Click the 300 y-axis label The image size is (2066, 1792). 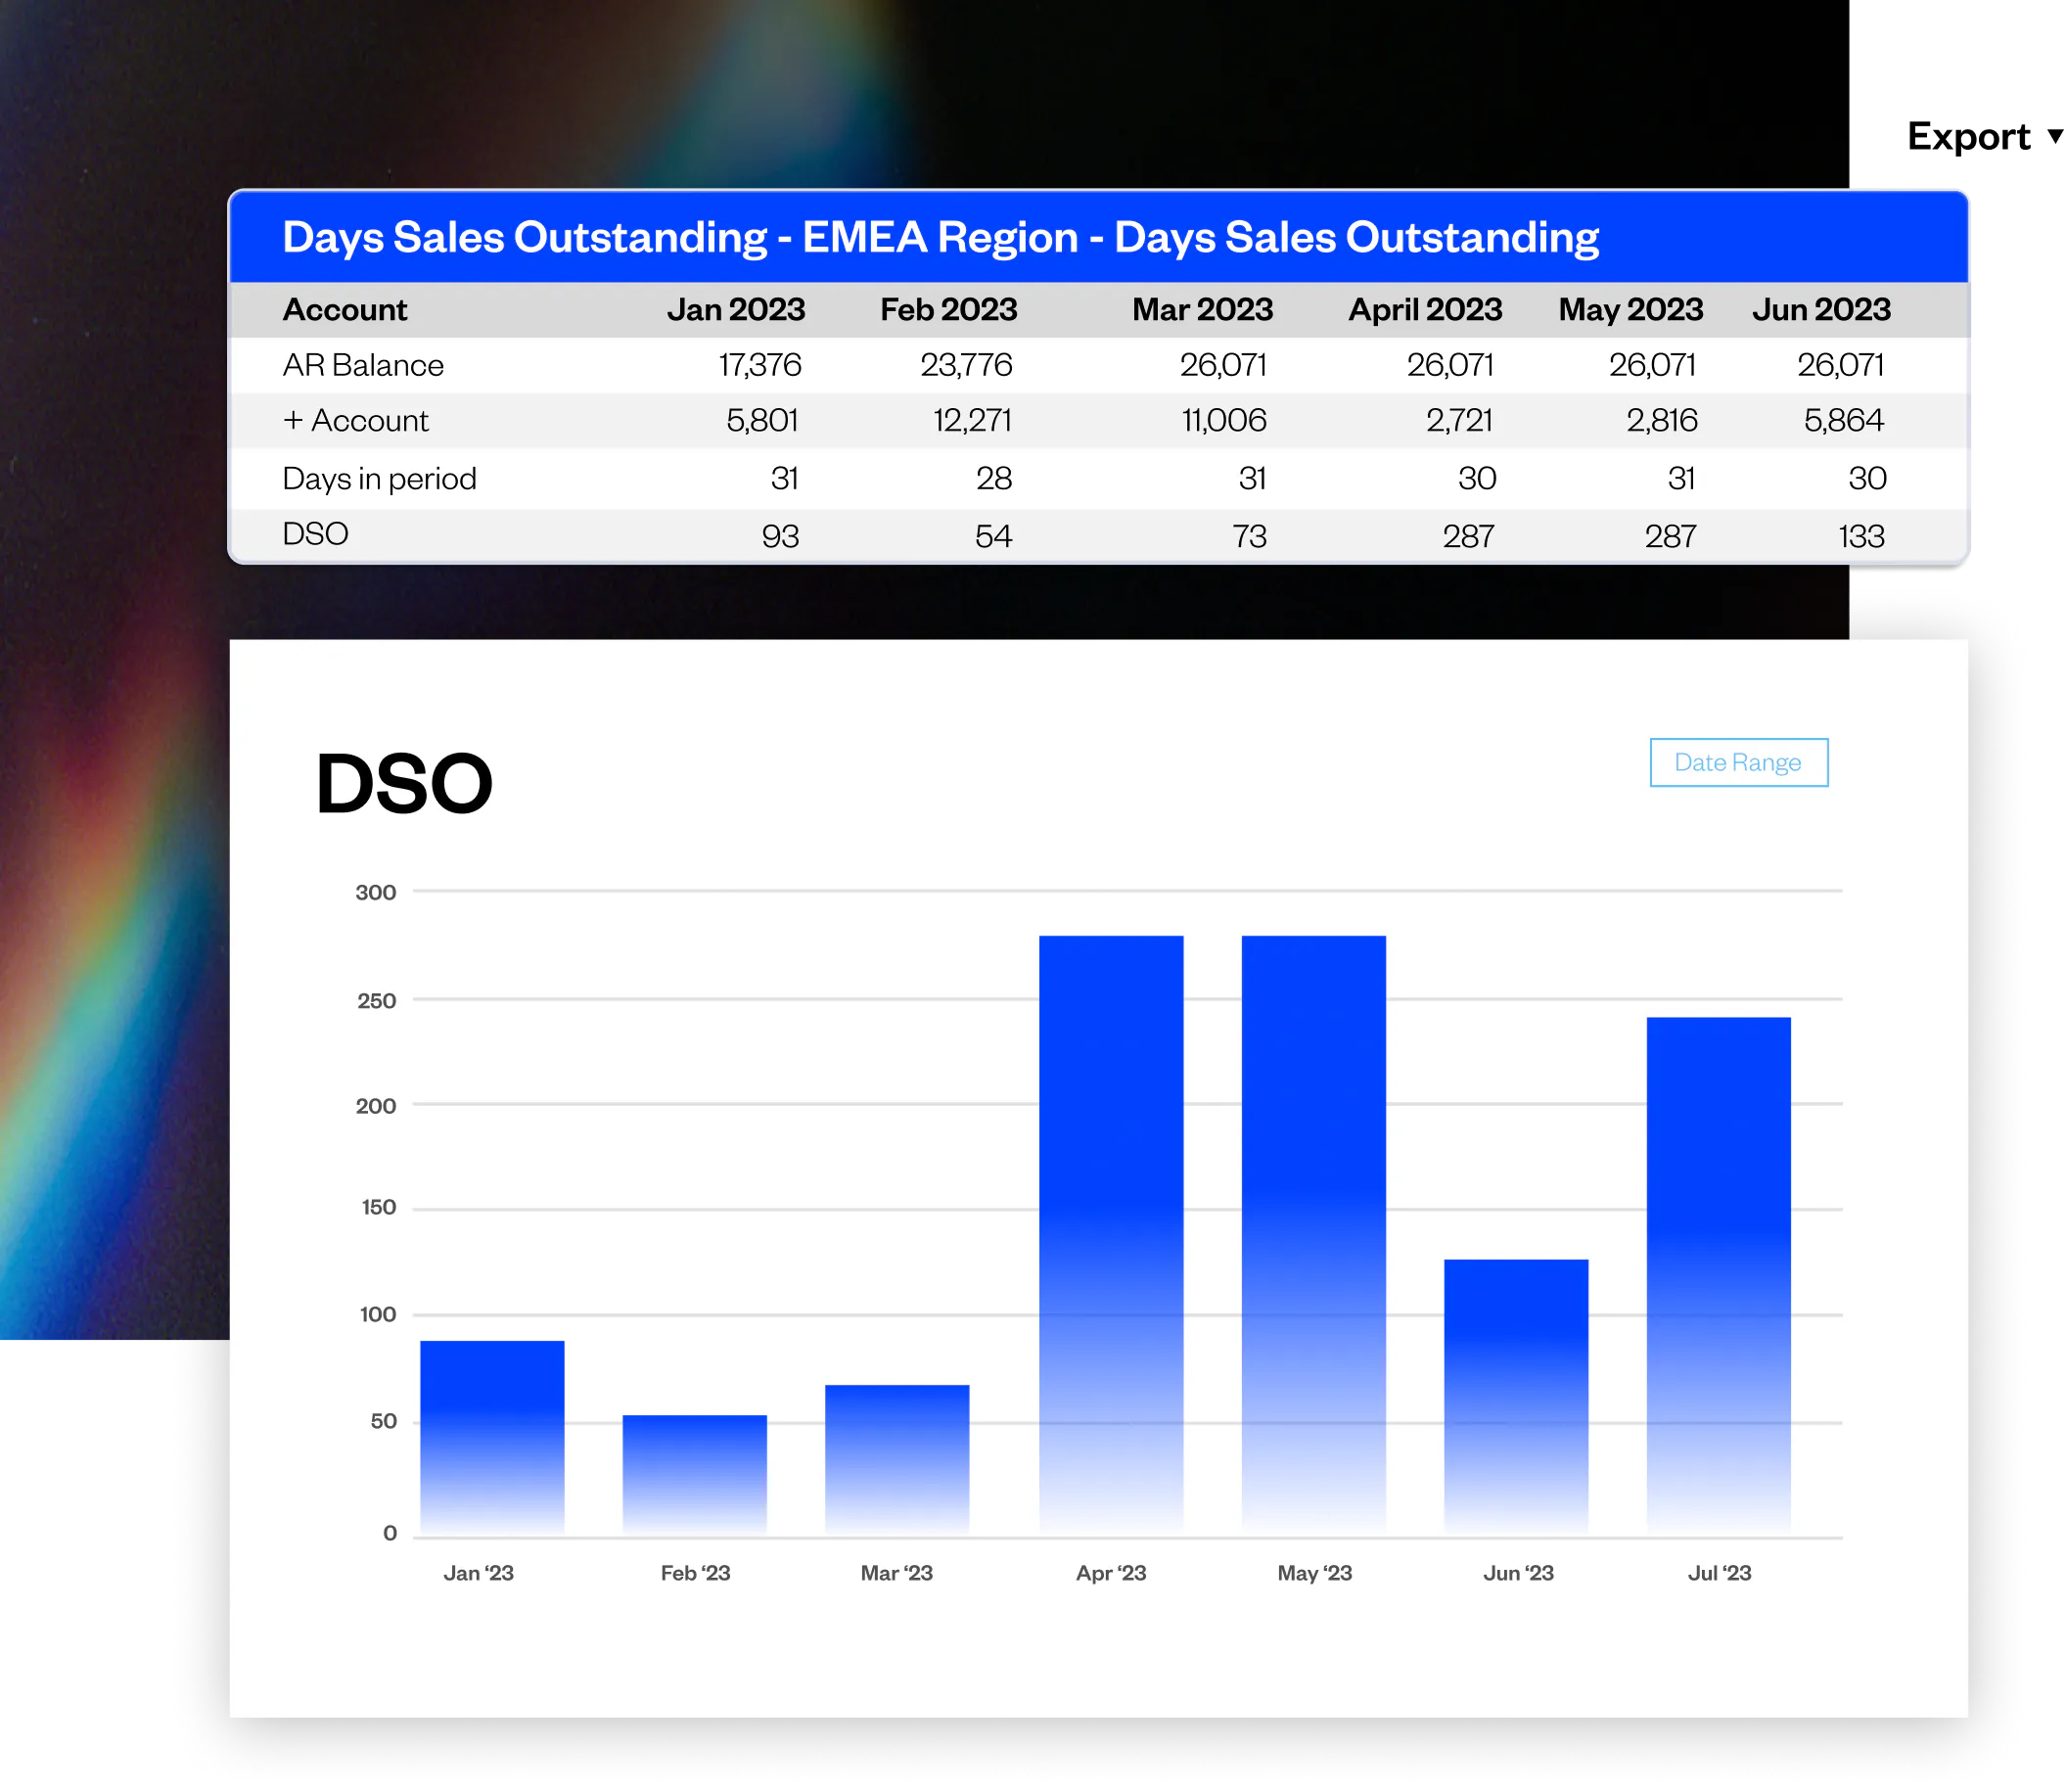pyautogui.click(x=375, y=892)
